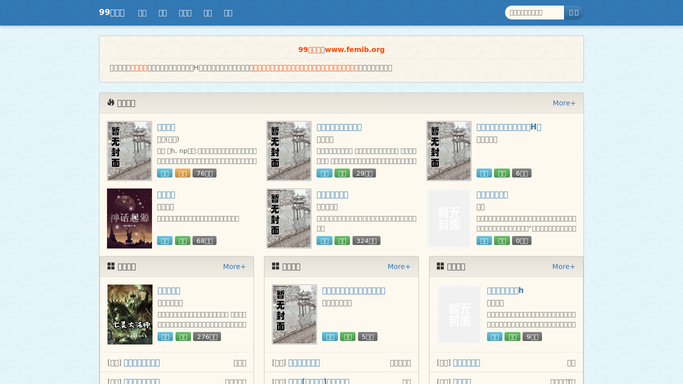This screenshot has width=683, height=384.
Task: Click the grid icon in the leftmost category panel
Action: (x=111, y=266)
